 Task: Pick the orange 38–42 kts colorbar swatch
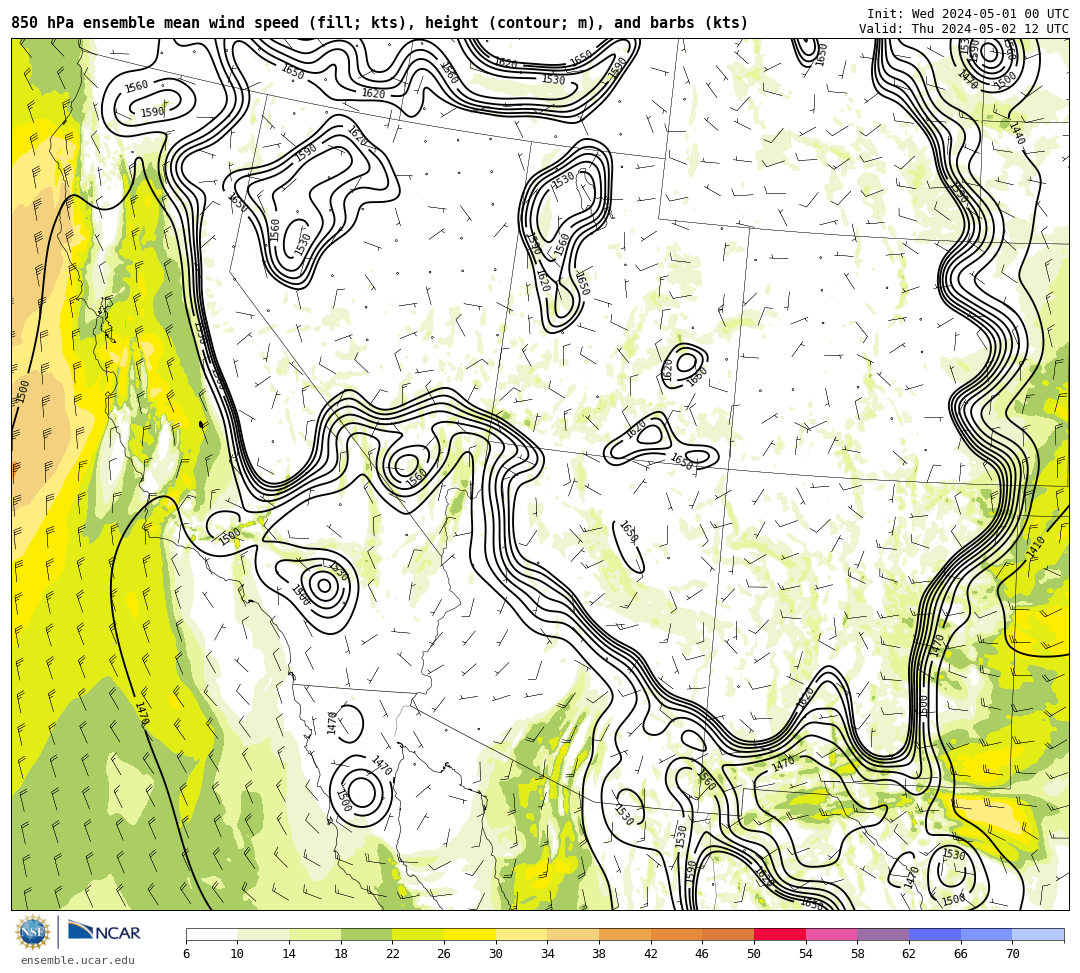point(625,934)
